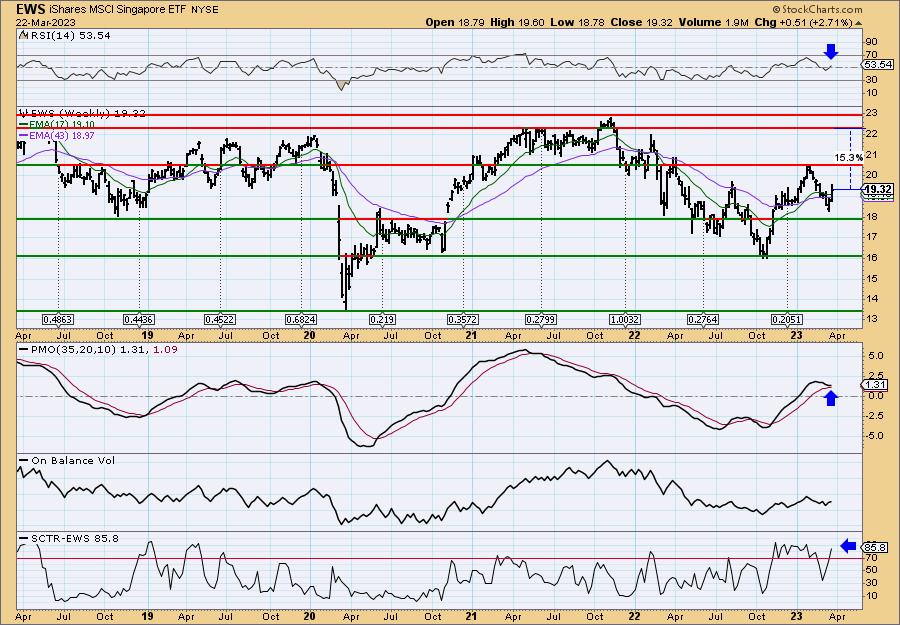Click the 0.219 value box

click(382, 319)
